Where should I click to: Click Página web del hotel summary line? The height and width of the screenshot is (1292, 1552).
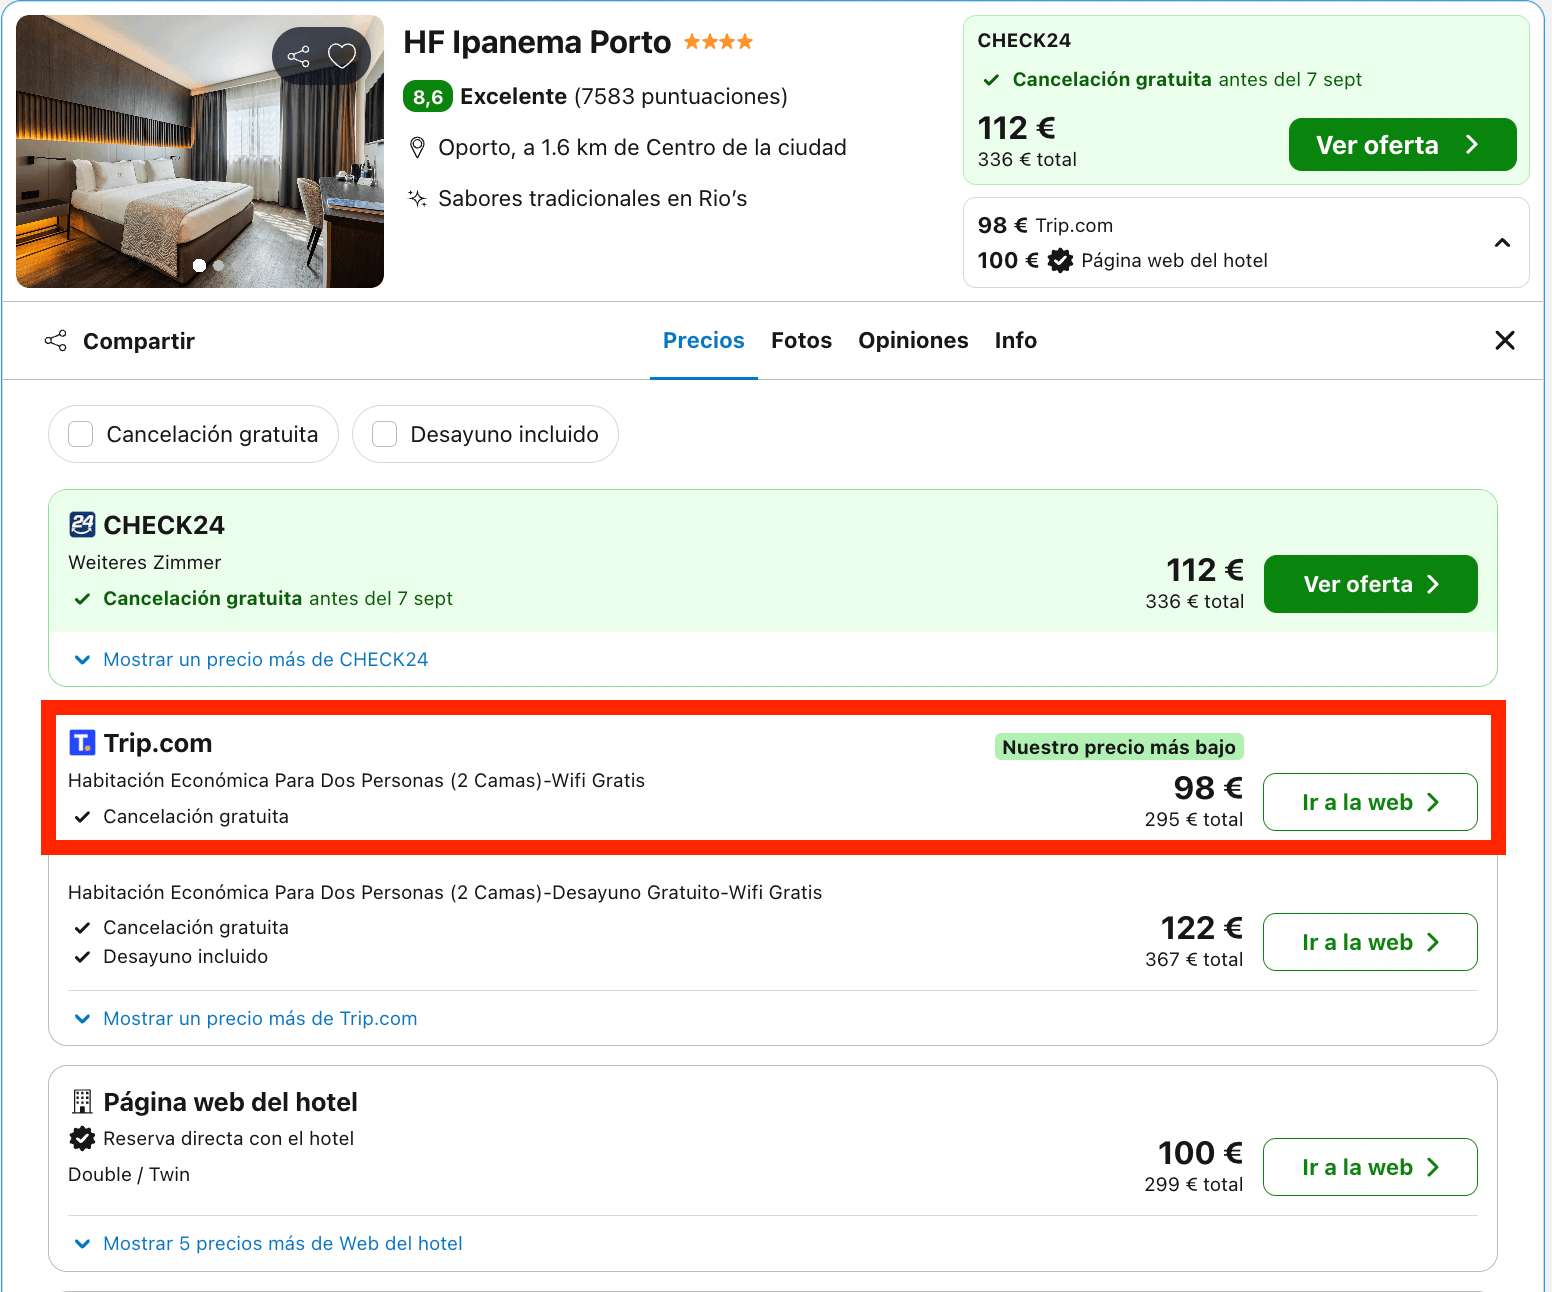tap(1174, 260)
